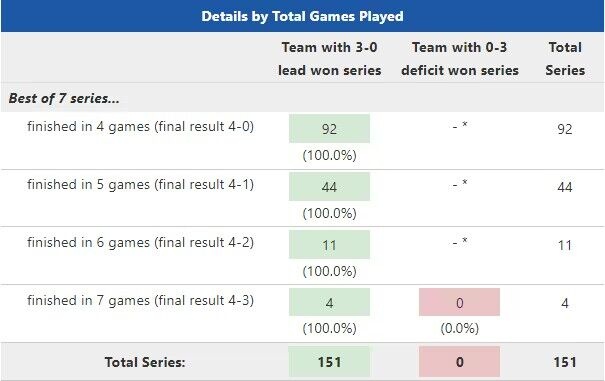605x381 pixels.
Task: Click the pink total cell showing 0
Action: (x=459, y=362)
